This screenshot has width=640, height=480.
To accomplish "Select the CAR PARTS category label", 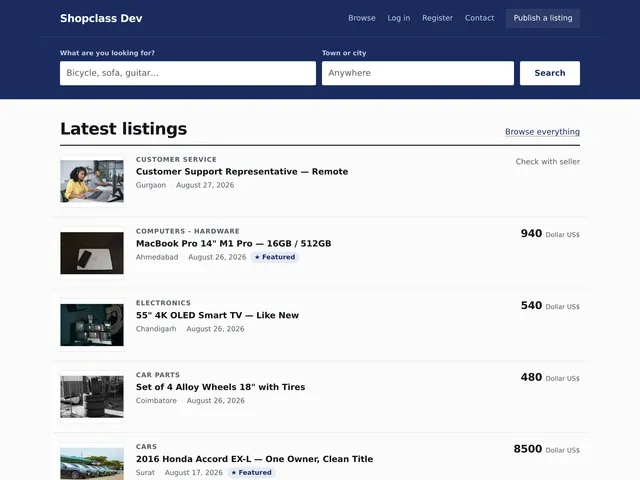I will (158, 375).
